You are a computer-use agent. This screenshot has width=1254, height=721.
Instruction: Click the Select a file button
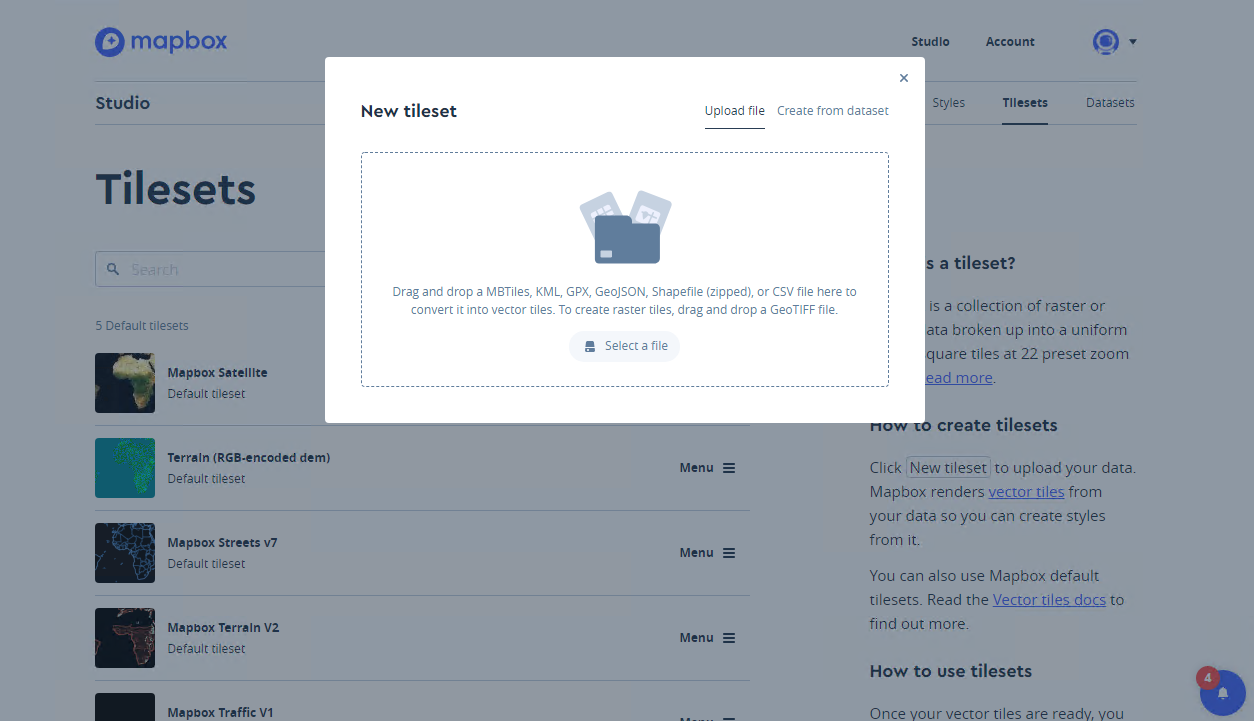625,346
